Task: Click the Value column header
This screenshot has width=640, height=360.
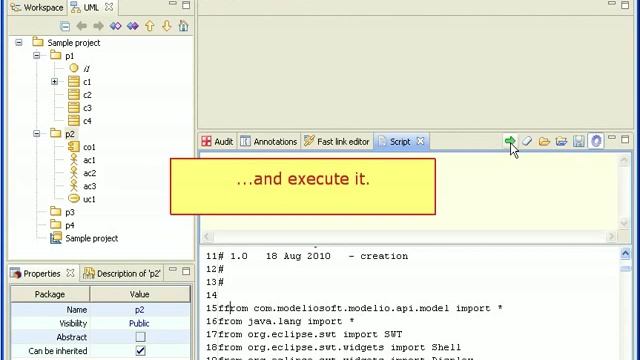Action: [140, 294]
